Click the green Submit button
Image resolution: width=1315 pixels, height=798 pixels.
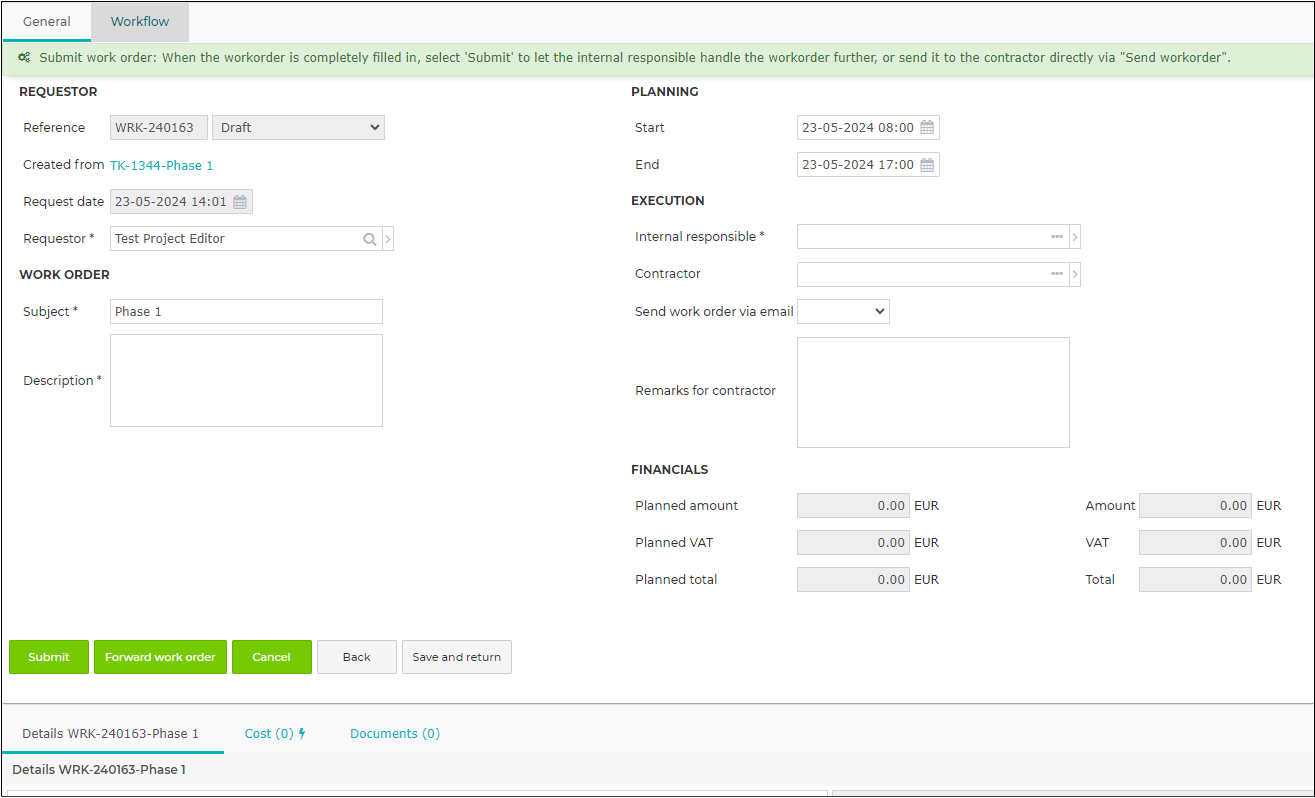pos(49,657)
